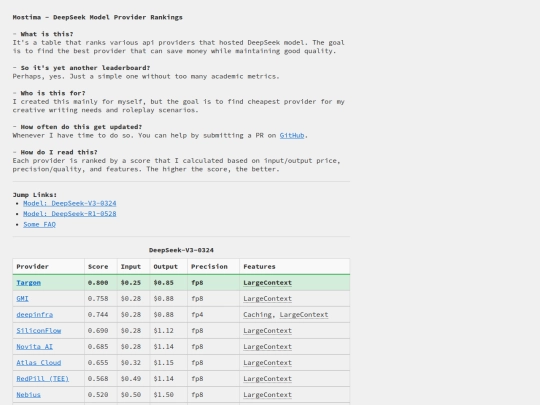The image size is (540, 405).
Task: Click Targon's input price $0.25
Action: click(x=131, y=283)
